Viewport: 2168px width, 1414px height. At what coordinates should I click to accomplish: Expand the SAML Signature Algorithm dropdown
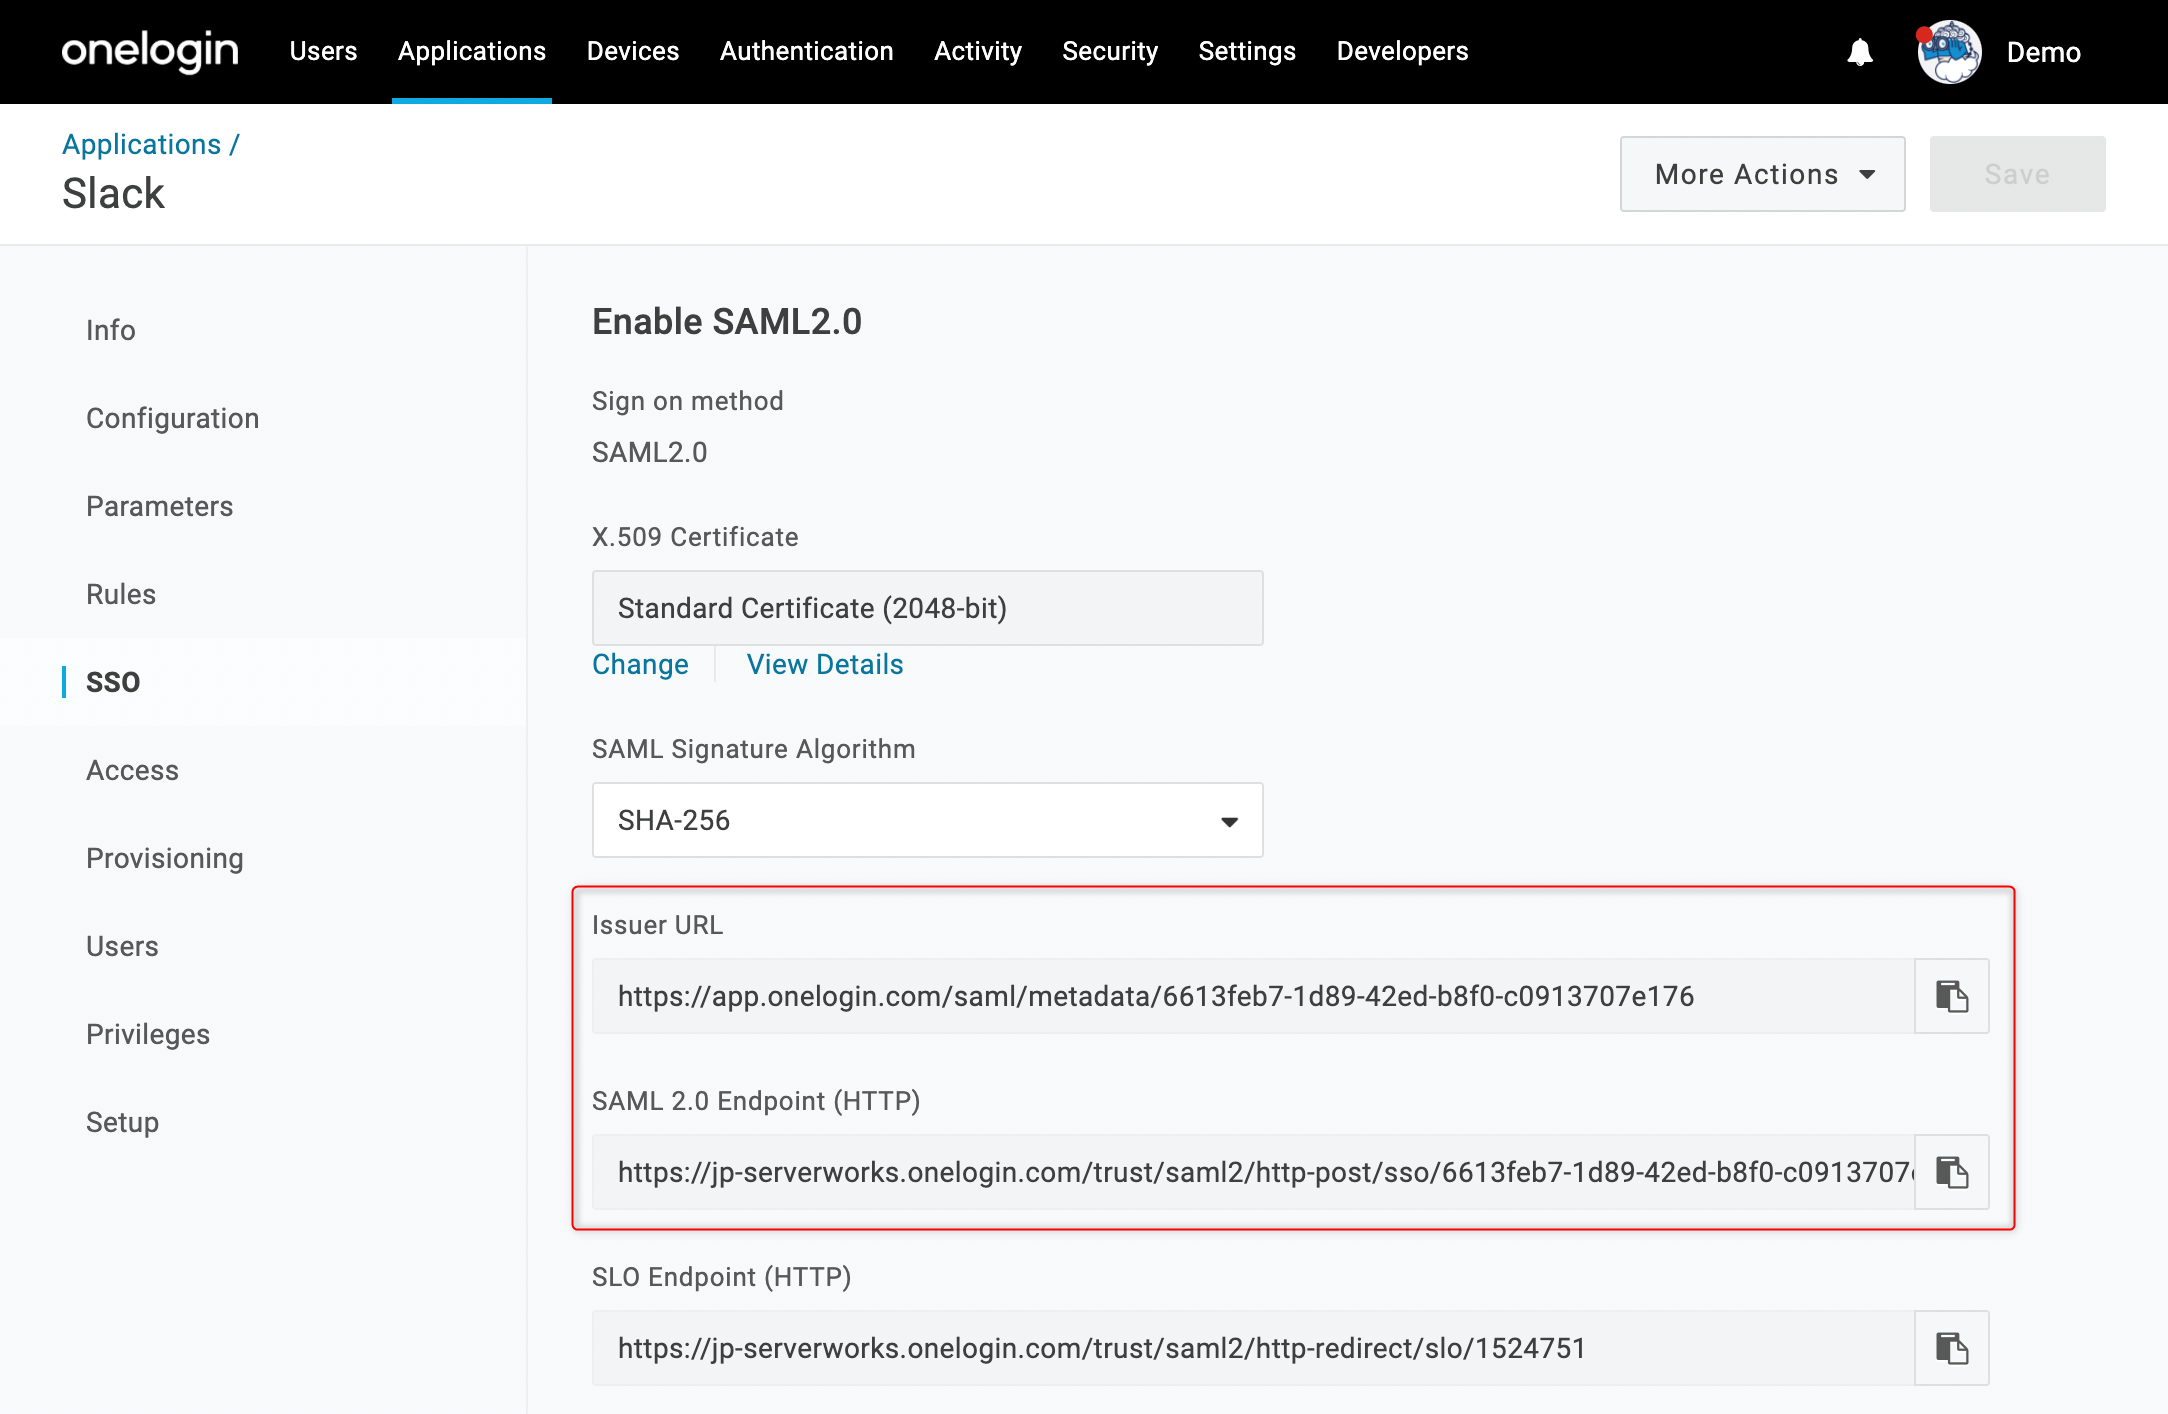[x=927, y=820]
